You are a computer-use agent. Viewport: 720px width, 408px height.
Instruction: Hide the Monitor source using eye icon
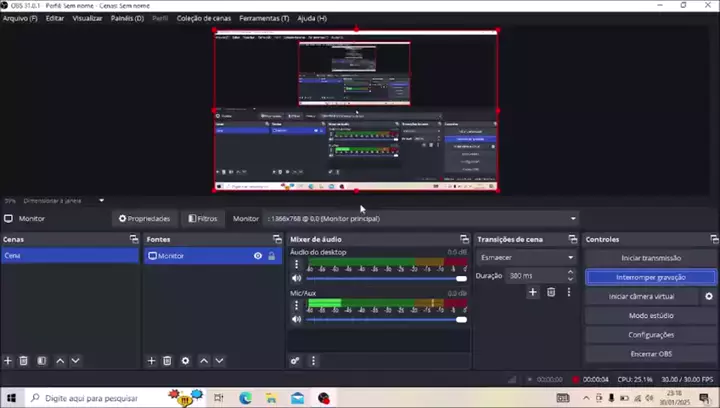(258, 256)
